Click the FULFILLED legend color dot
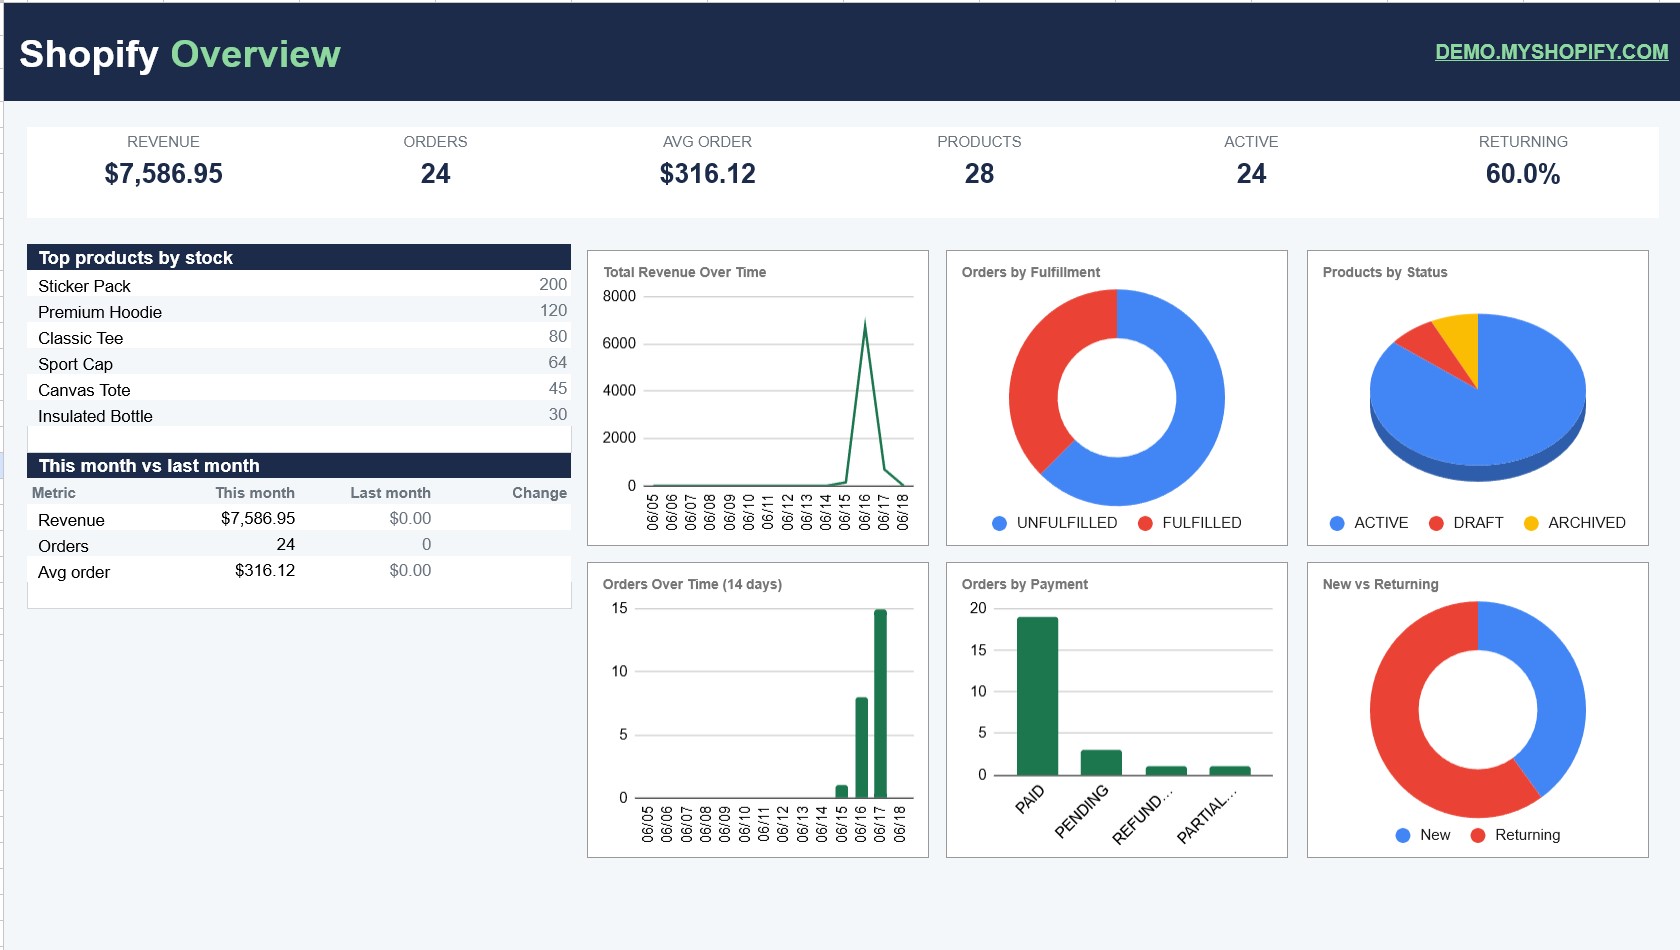The image size is (1680, 950). [1145, 523]
